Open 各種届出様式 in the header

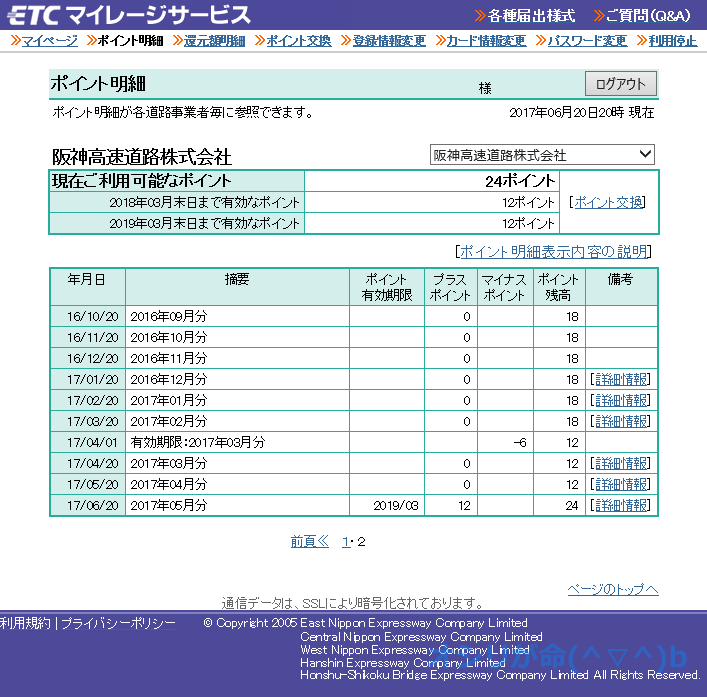point(531,16)
